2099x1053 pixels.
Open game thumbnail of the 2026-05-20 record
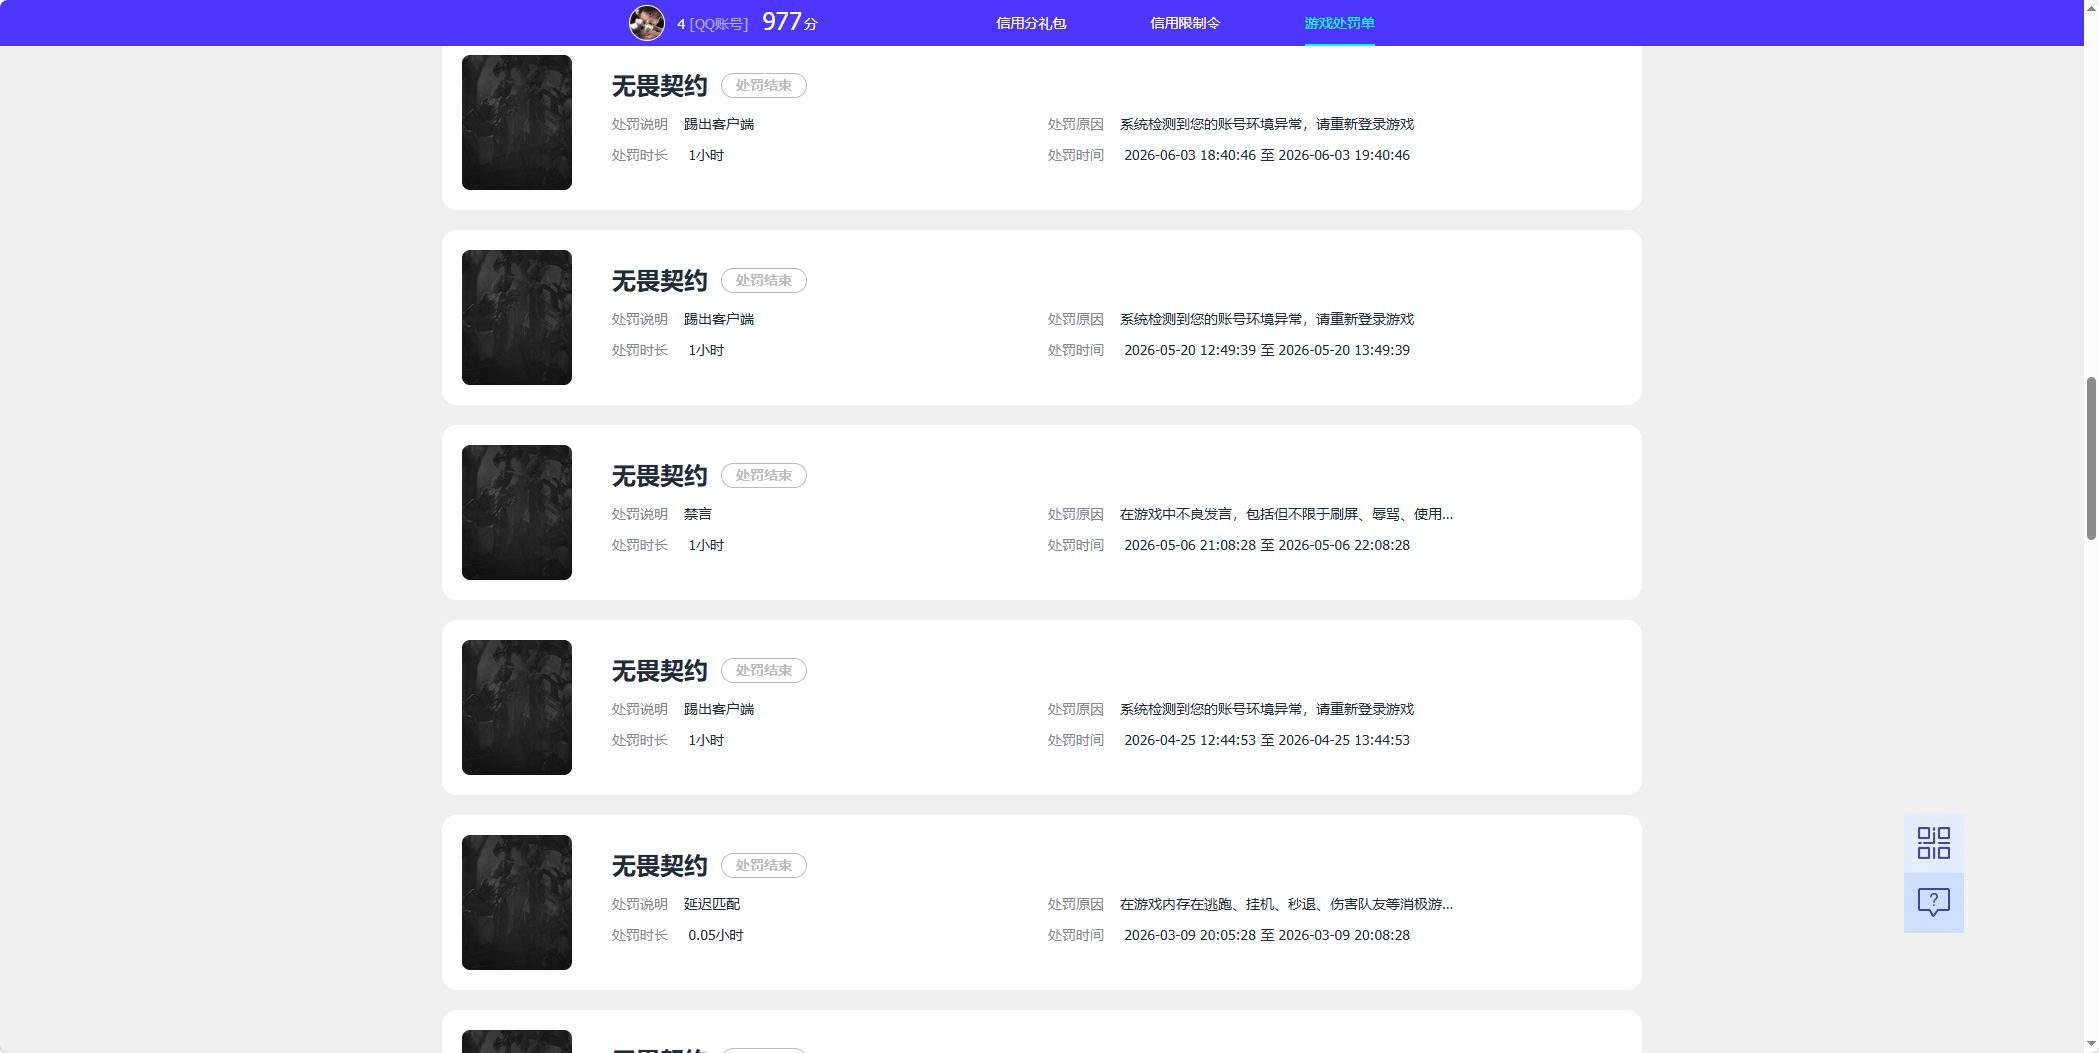point(517,317)
